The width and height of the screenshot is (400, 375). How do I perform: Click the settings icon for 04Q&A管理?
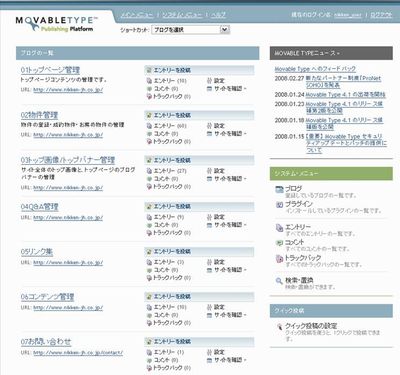[209, 217]
